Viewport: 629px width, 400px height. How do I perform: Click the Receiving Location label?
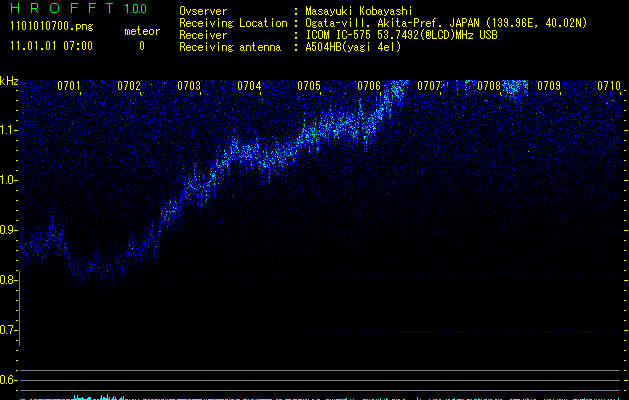tap(233, 23)
